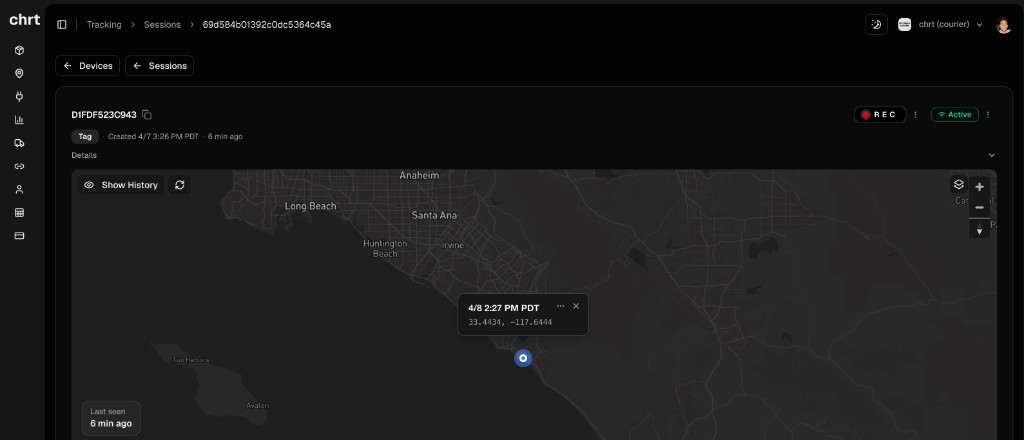
Task: Click the chrt logo
Action: click(x=24, y=20)
